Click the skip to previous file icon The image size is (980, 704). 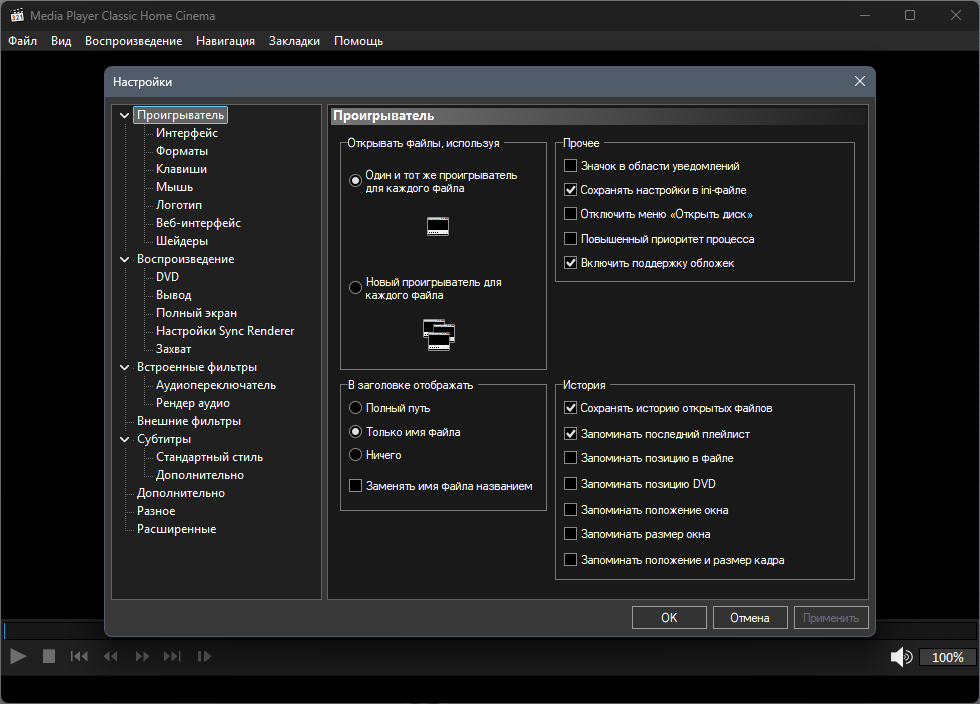click(x=79, y=656)
